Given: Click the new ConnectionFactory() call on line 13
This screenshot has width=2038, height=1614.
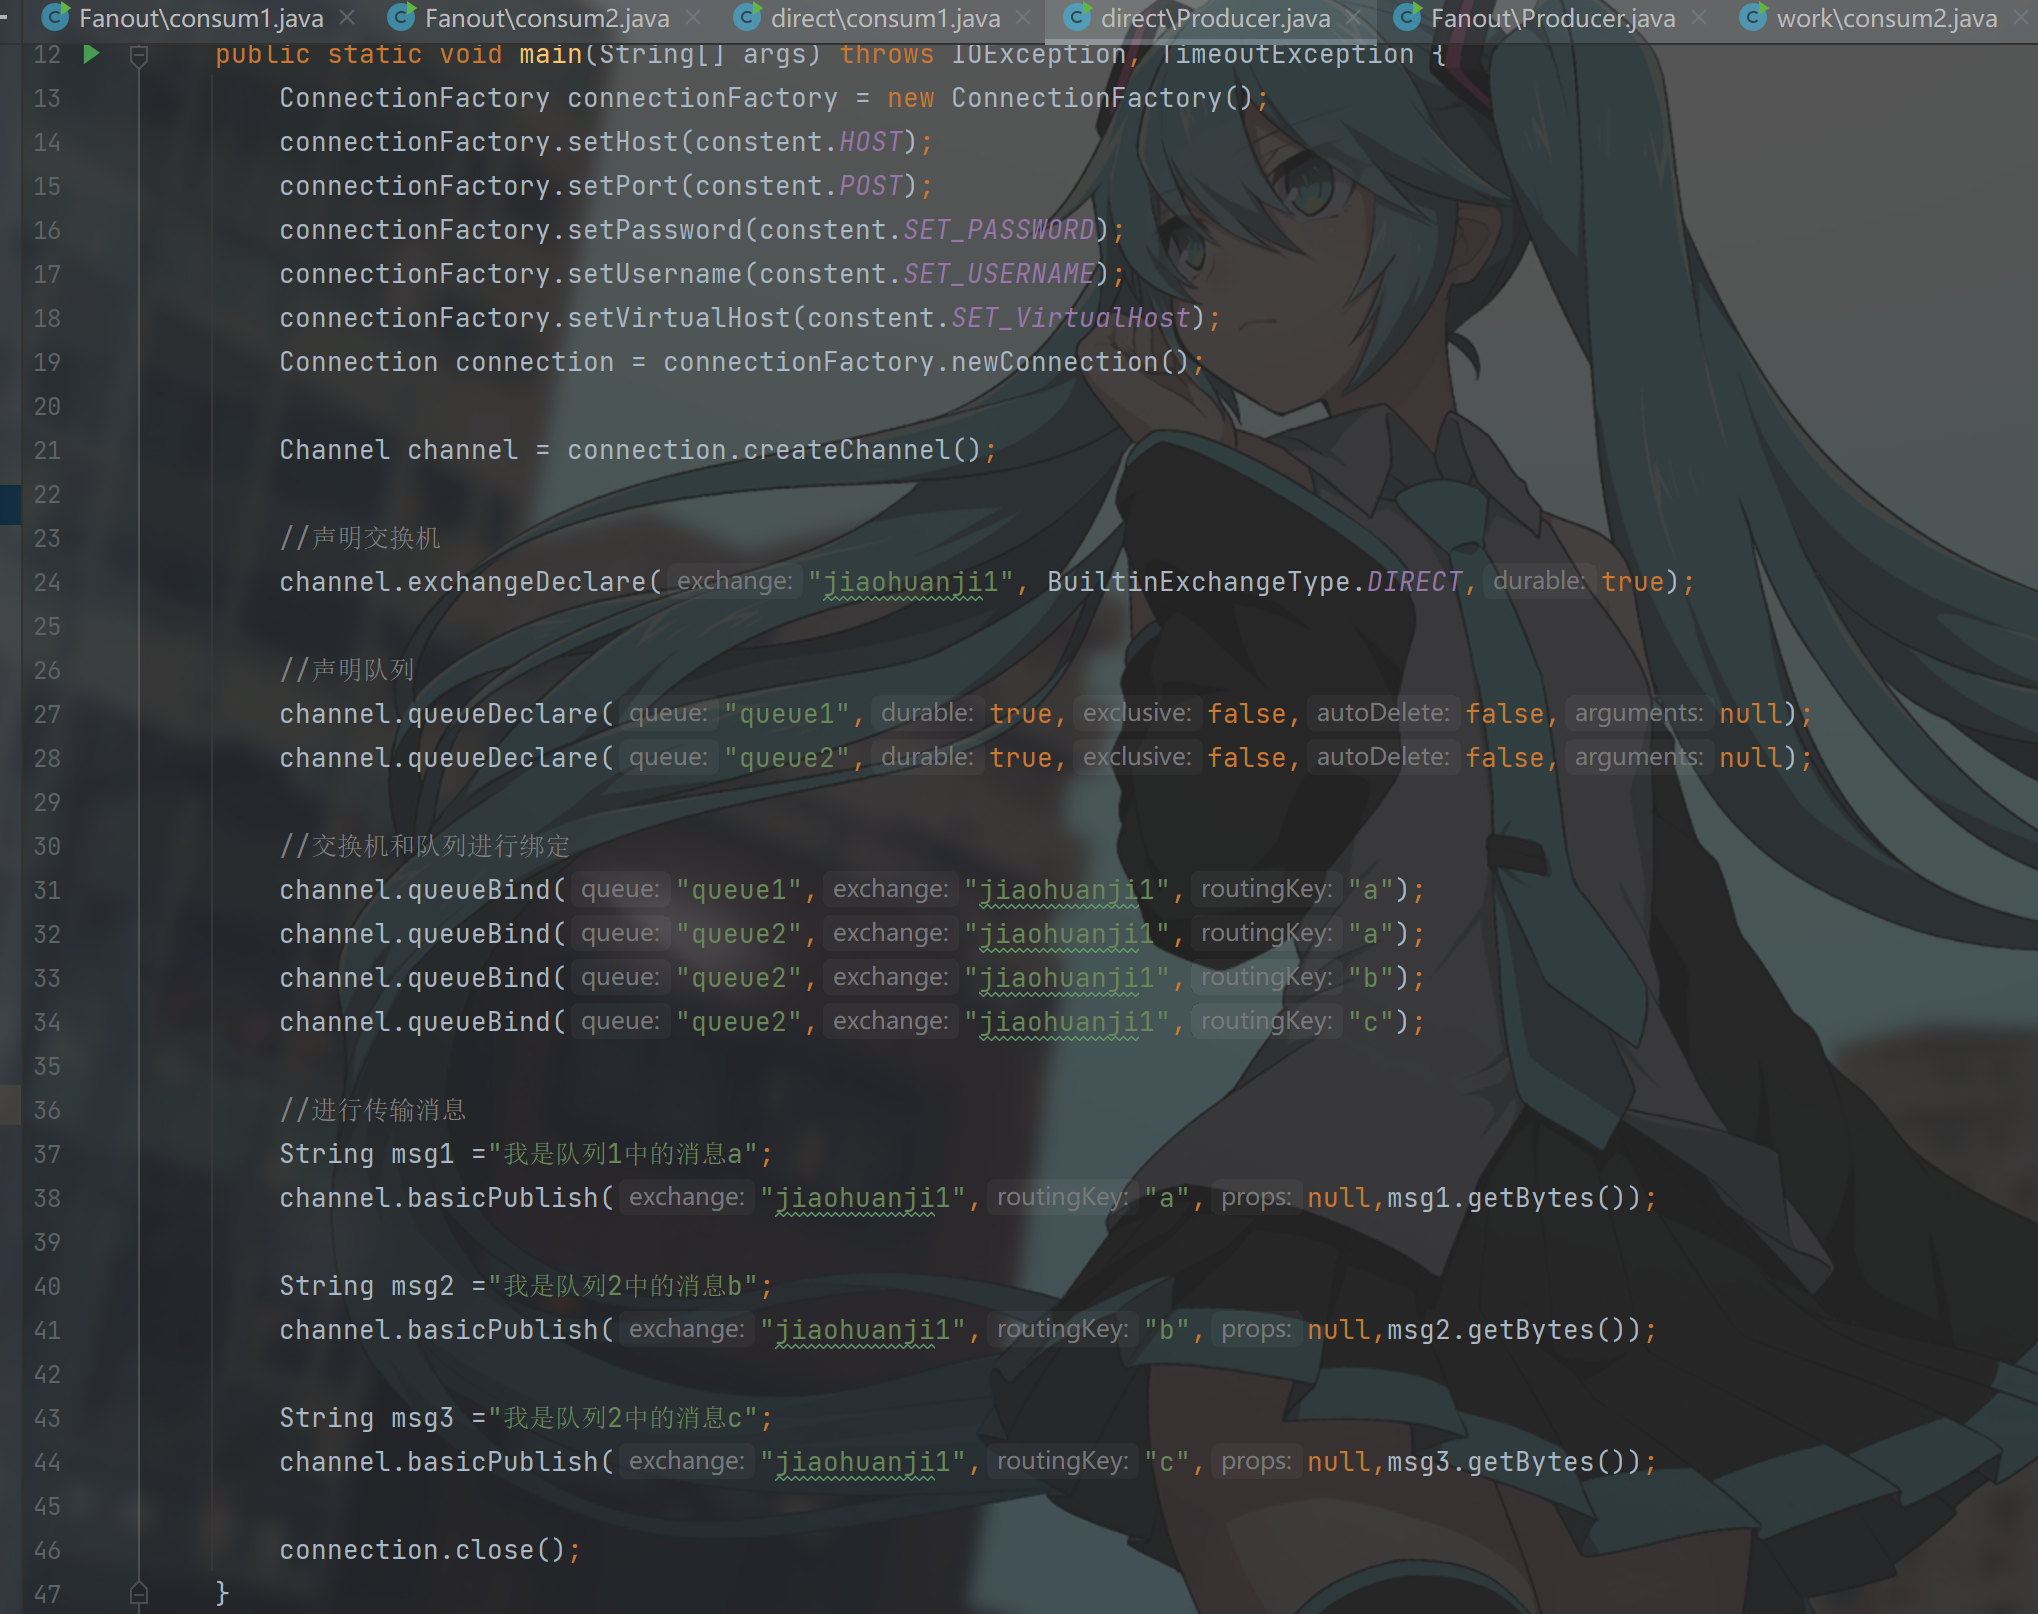Looking at the screenshot, I should tap(1071, 98).
